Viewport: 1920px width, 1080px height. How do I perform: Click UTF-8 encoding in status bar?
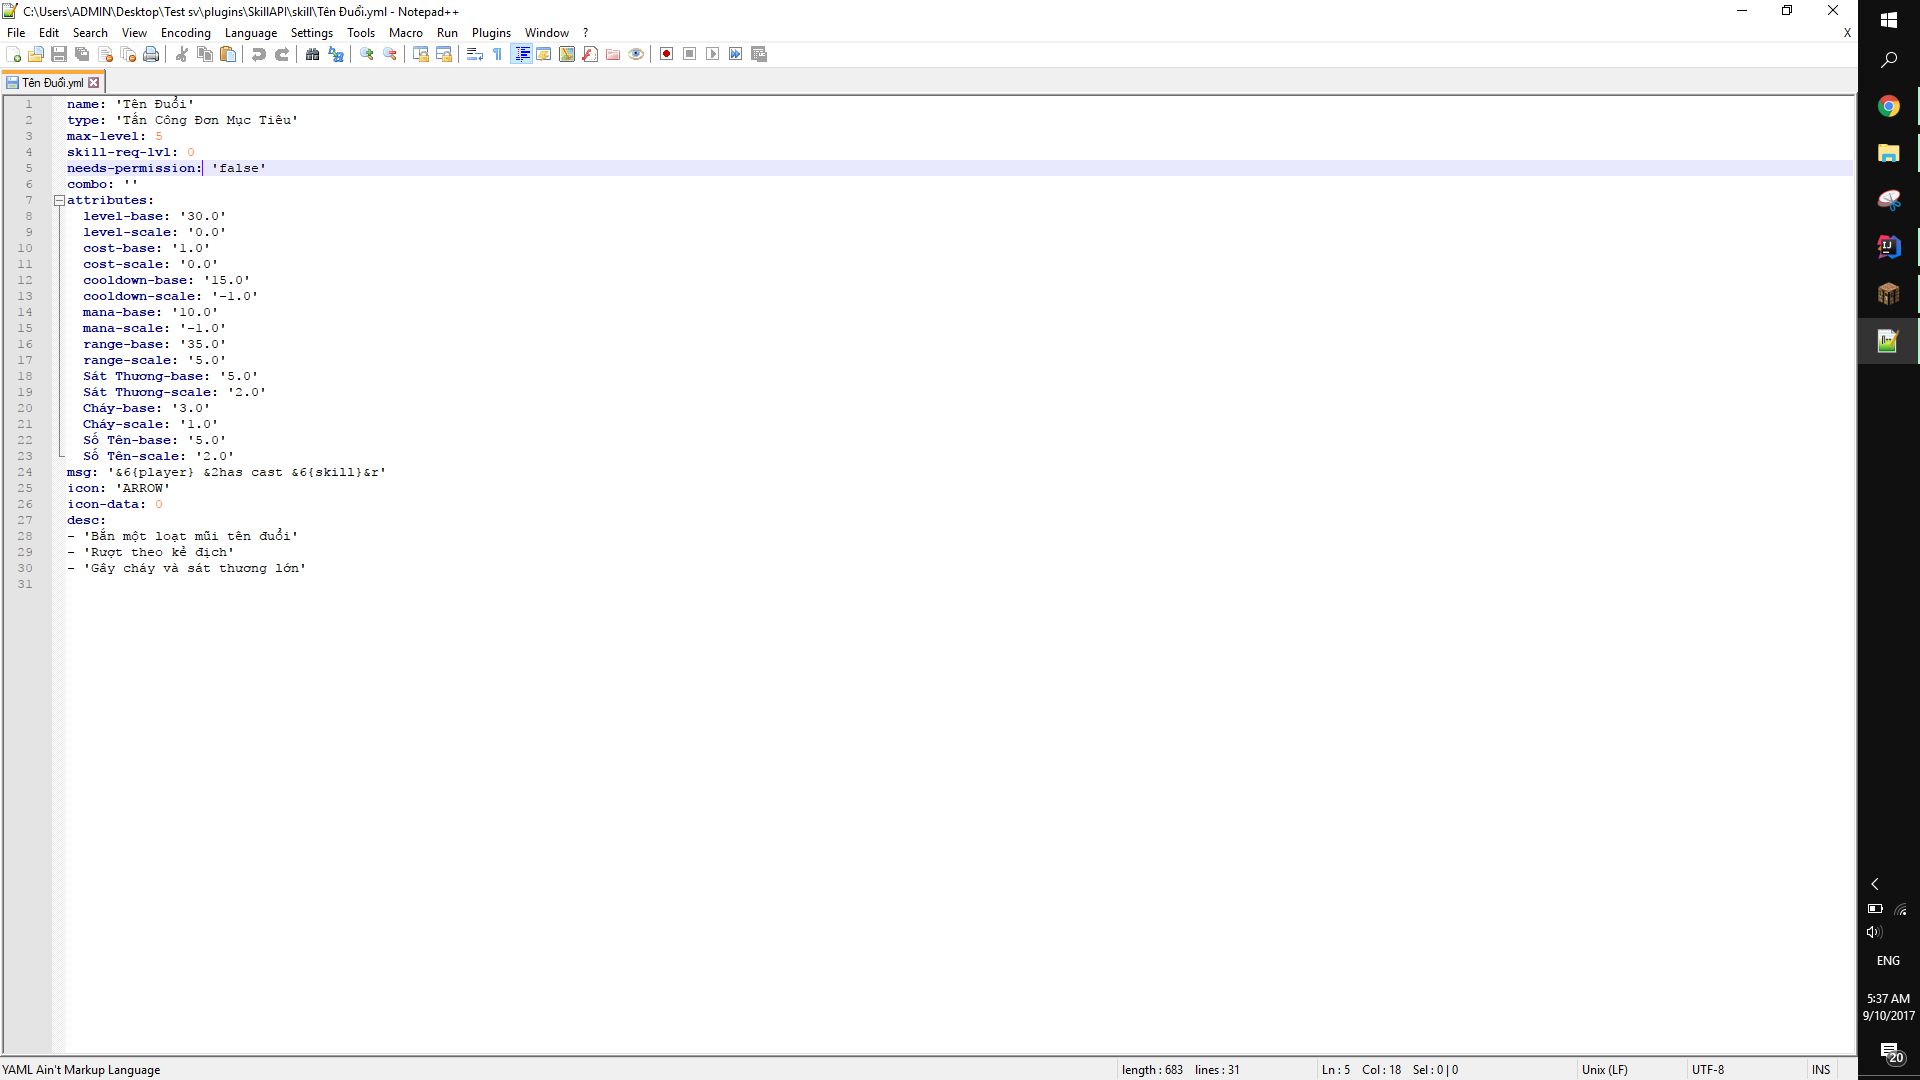1708,1070
